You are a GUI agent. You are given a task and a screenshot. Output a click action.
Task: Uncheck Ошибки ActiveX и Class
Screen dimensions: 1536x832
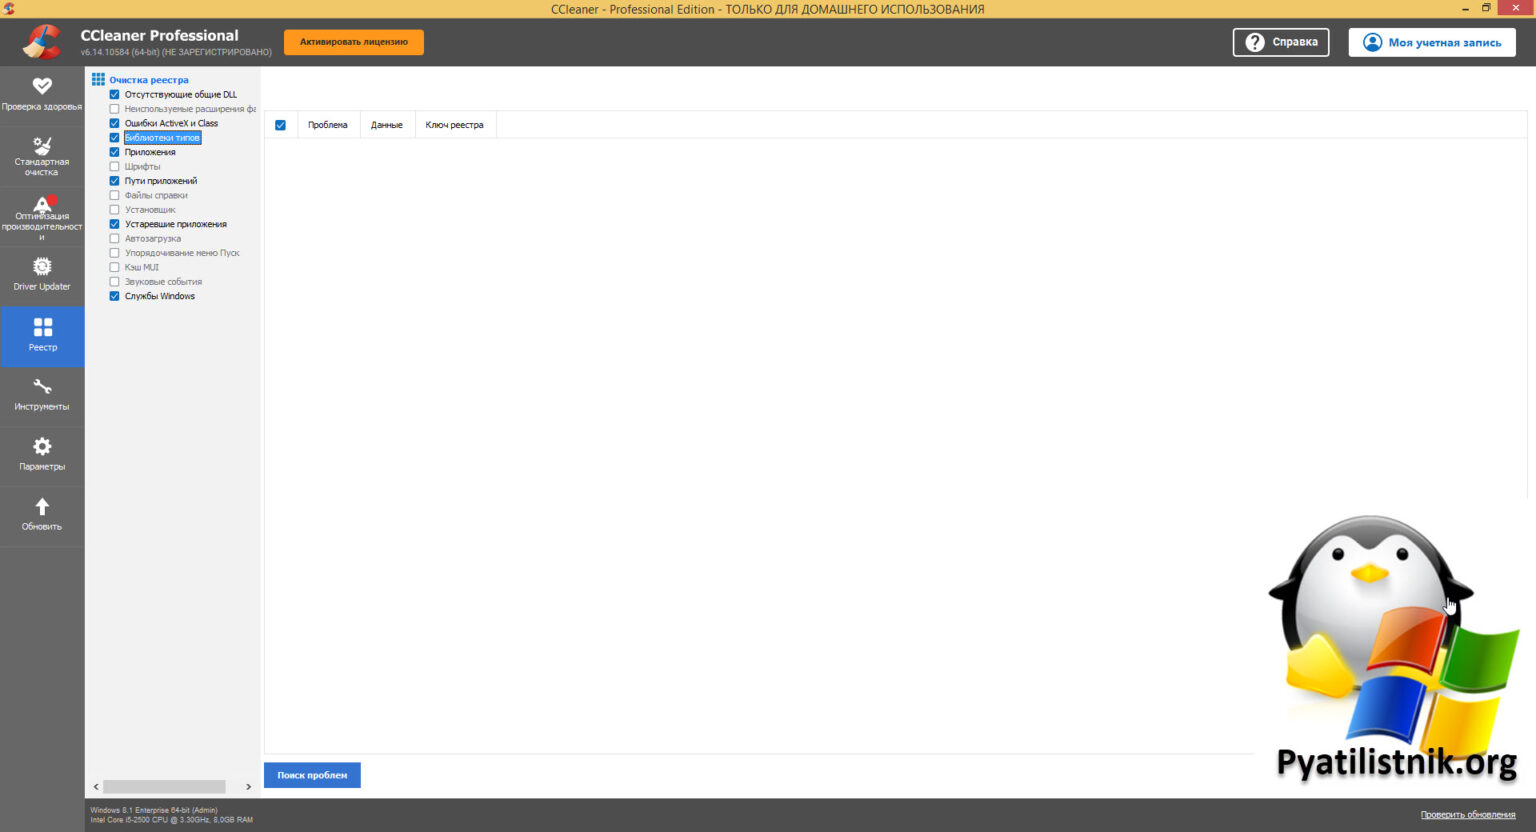click(x=114, y=123)
